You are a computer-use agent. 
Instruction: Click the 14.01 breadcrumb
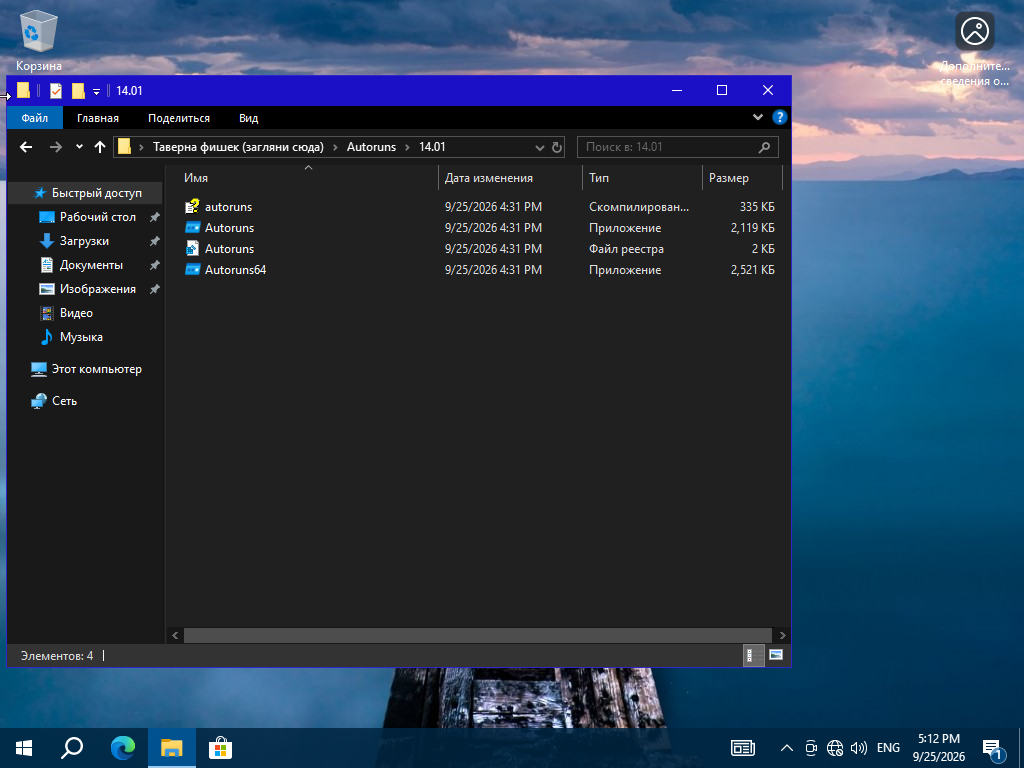(432, 147)
